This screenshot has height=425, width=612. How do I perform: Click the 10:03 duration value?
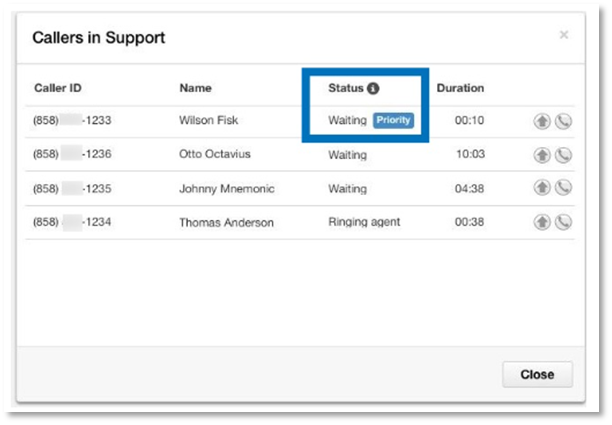pyautogui.click(x=470, y=155)
